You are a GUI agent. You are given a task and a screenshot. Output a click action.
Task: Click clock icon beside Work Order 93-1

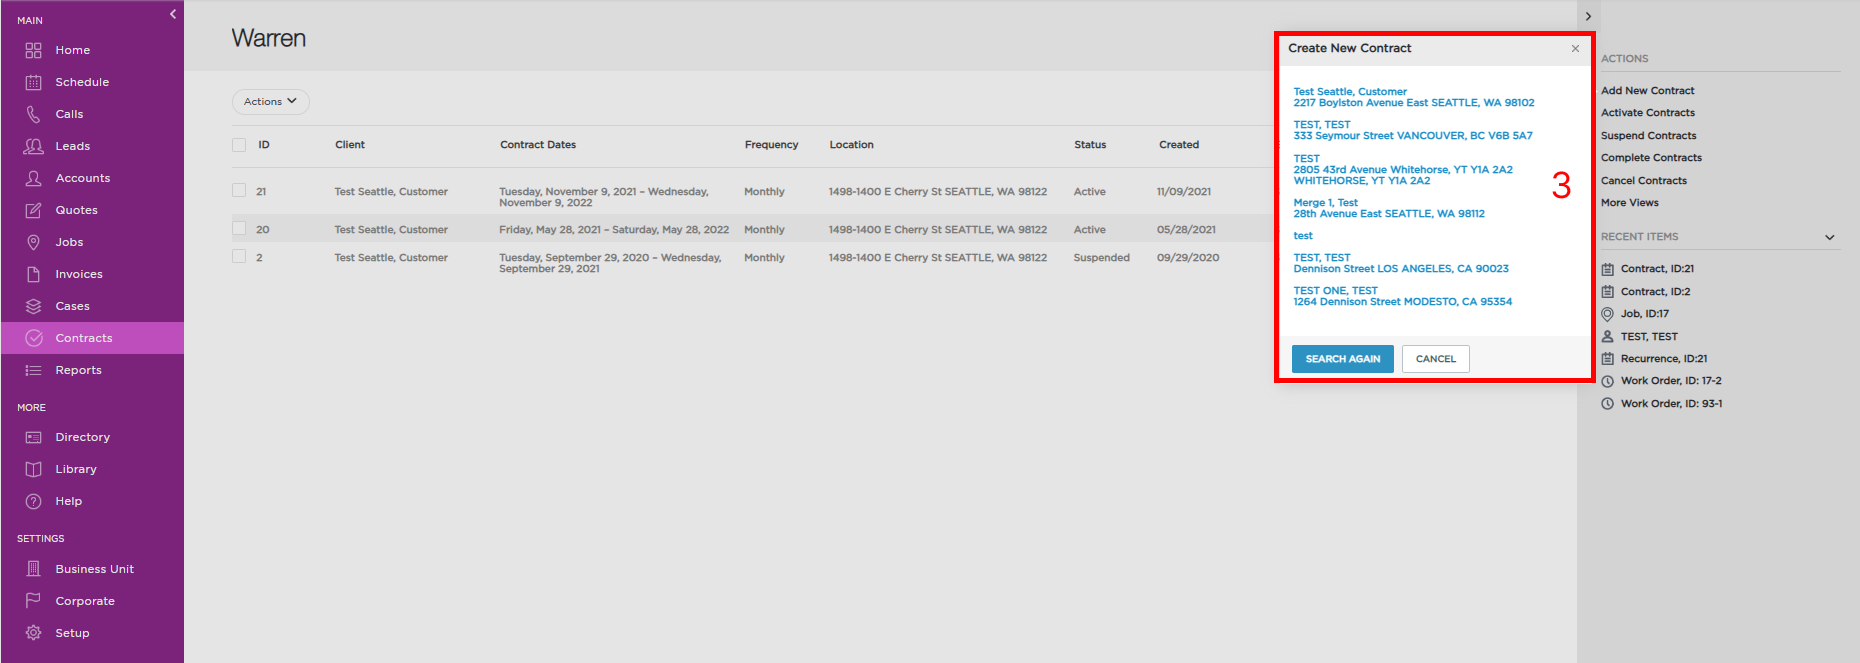1608,404
